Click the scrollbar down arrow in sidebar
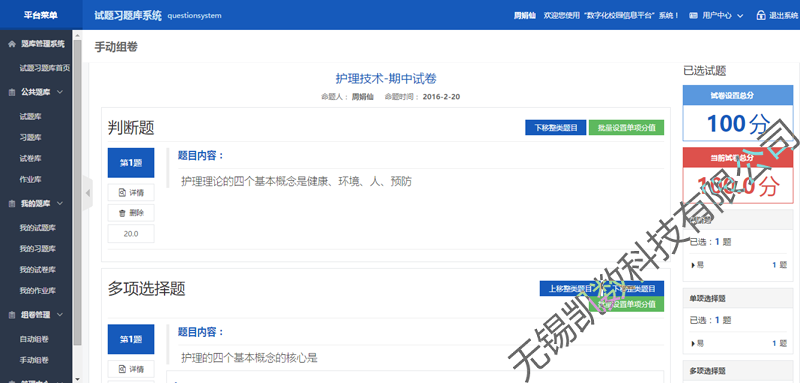 (77, 379)
